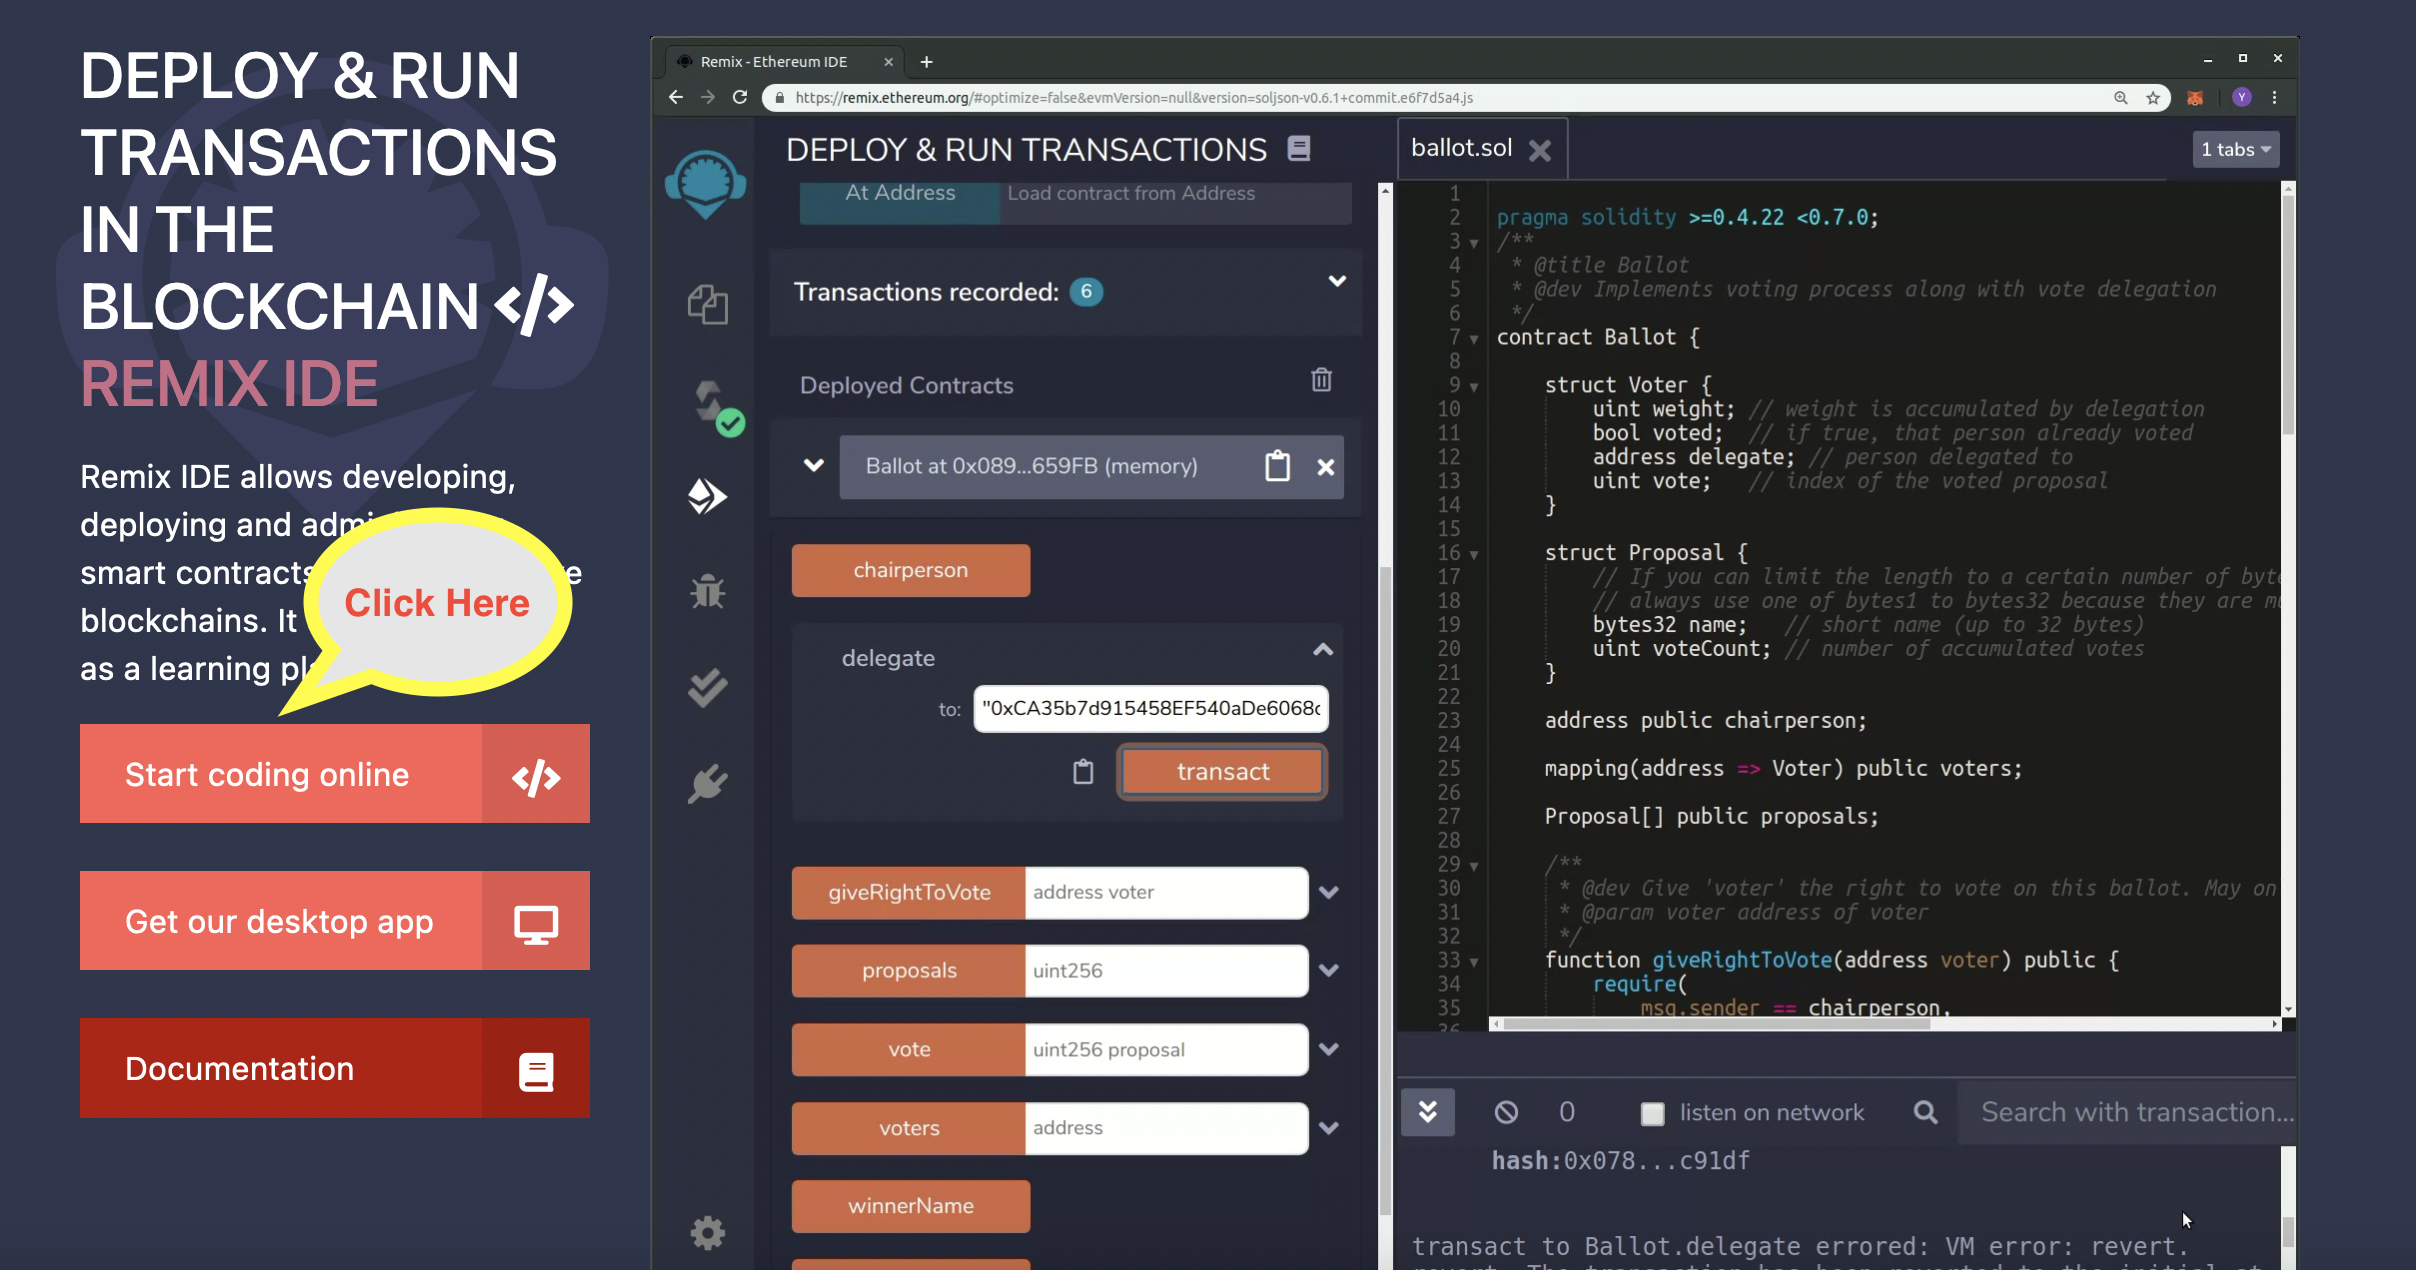The height and width of the screenshot is (1270, 2416).
Task: Select the Deploy & run transactions icon
Action: coord(707,496)
